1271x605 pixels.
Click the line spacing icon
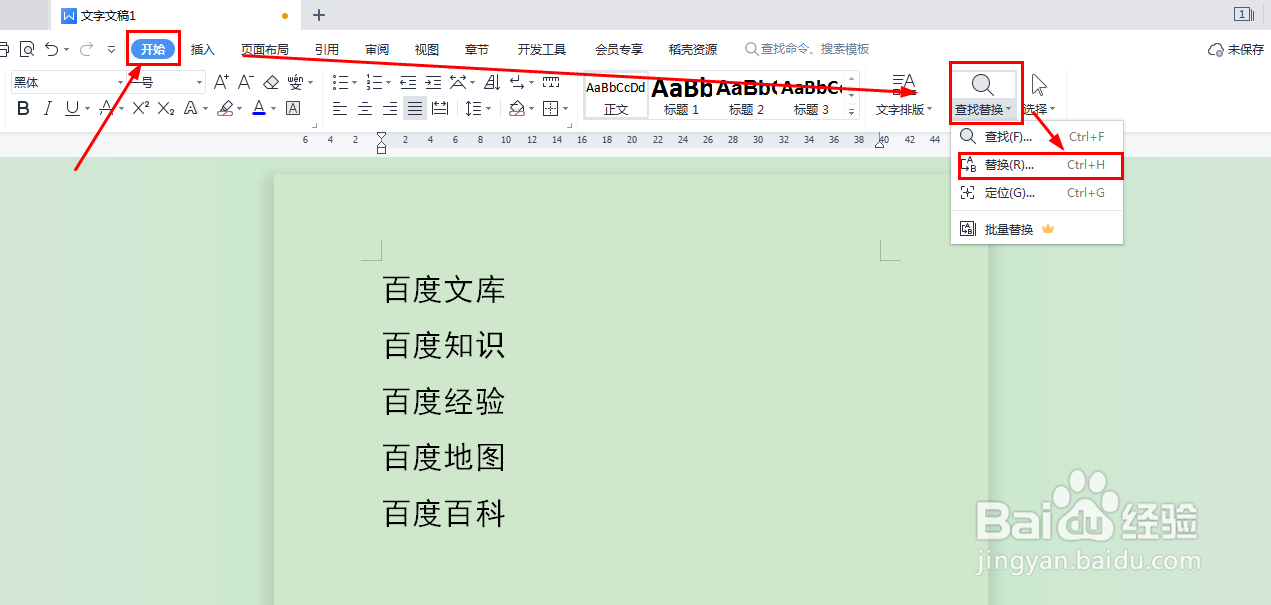472,108
